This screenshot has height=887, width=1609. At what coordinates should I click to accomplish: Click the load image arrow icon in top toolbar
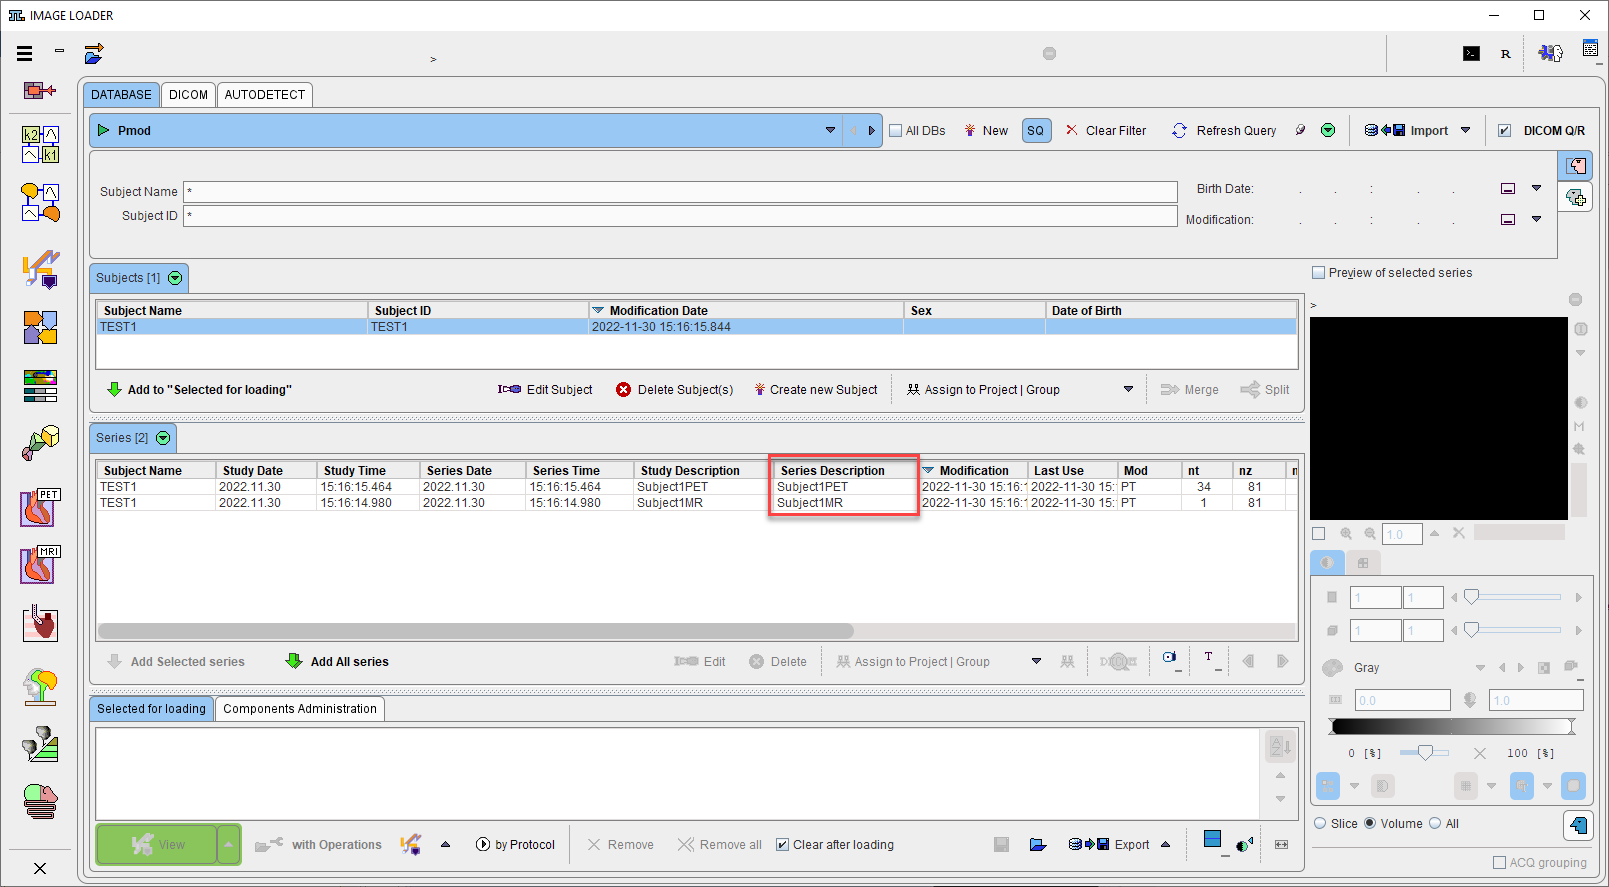(x=94, y=53)
